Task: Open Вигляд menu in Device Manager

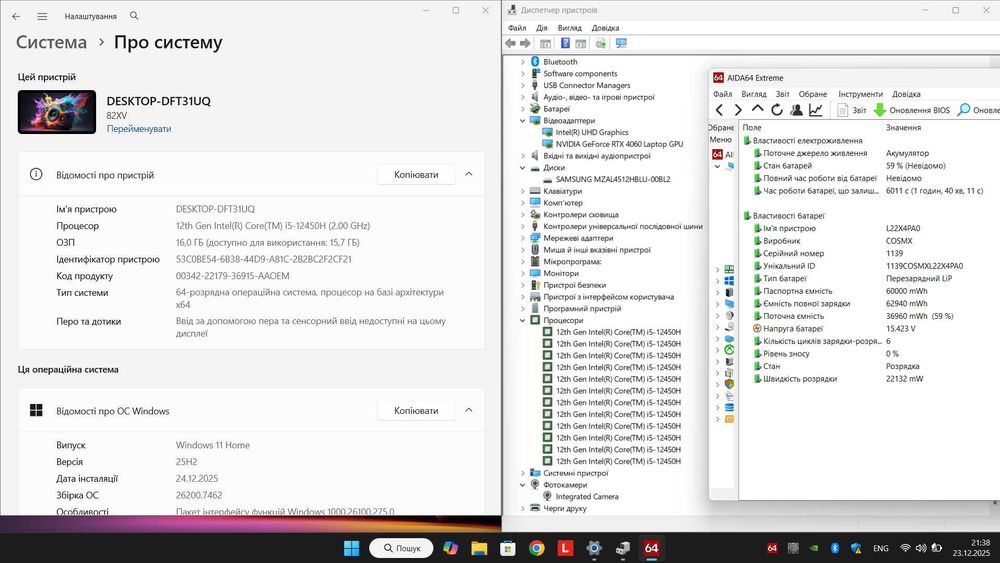Action: point(570,28)
